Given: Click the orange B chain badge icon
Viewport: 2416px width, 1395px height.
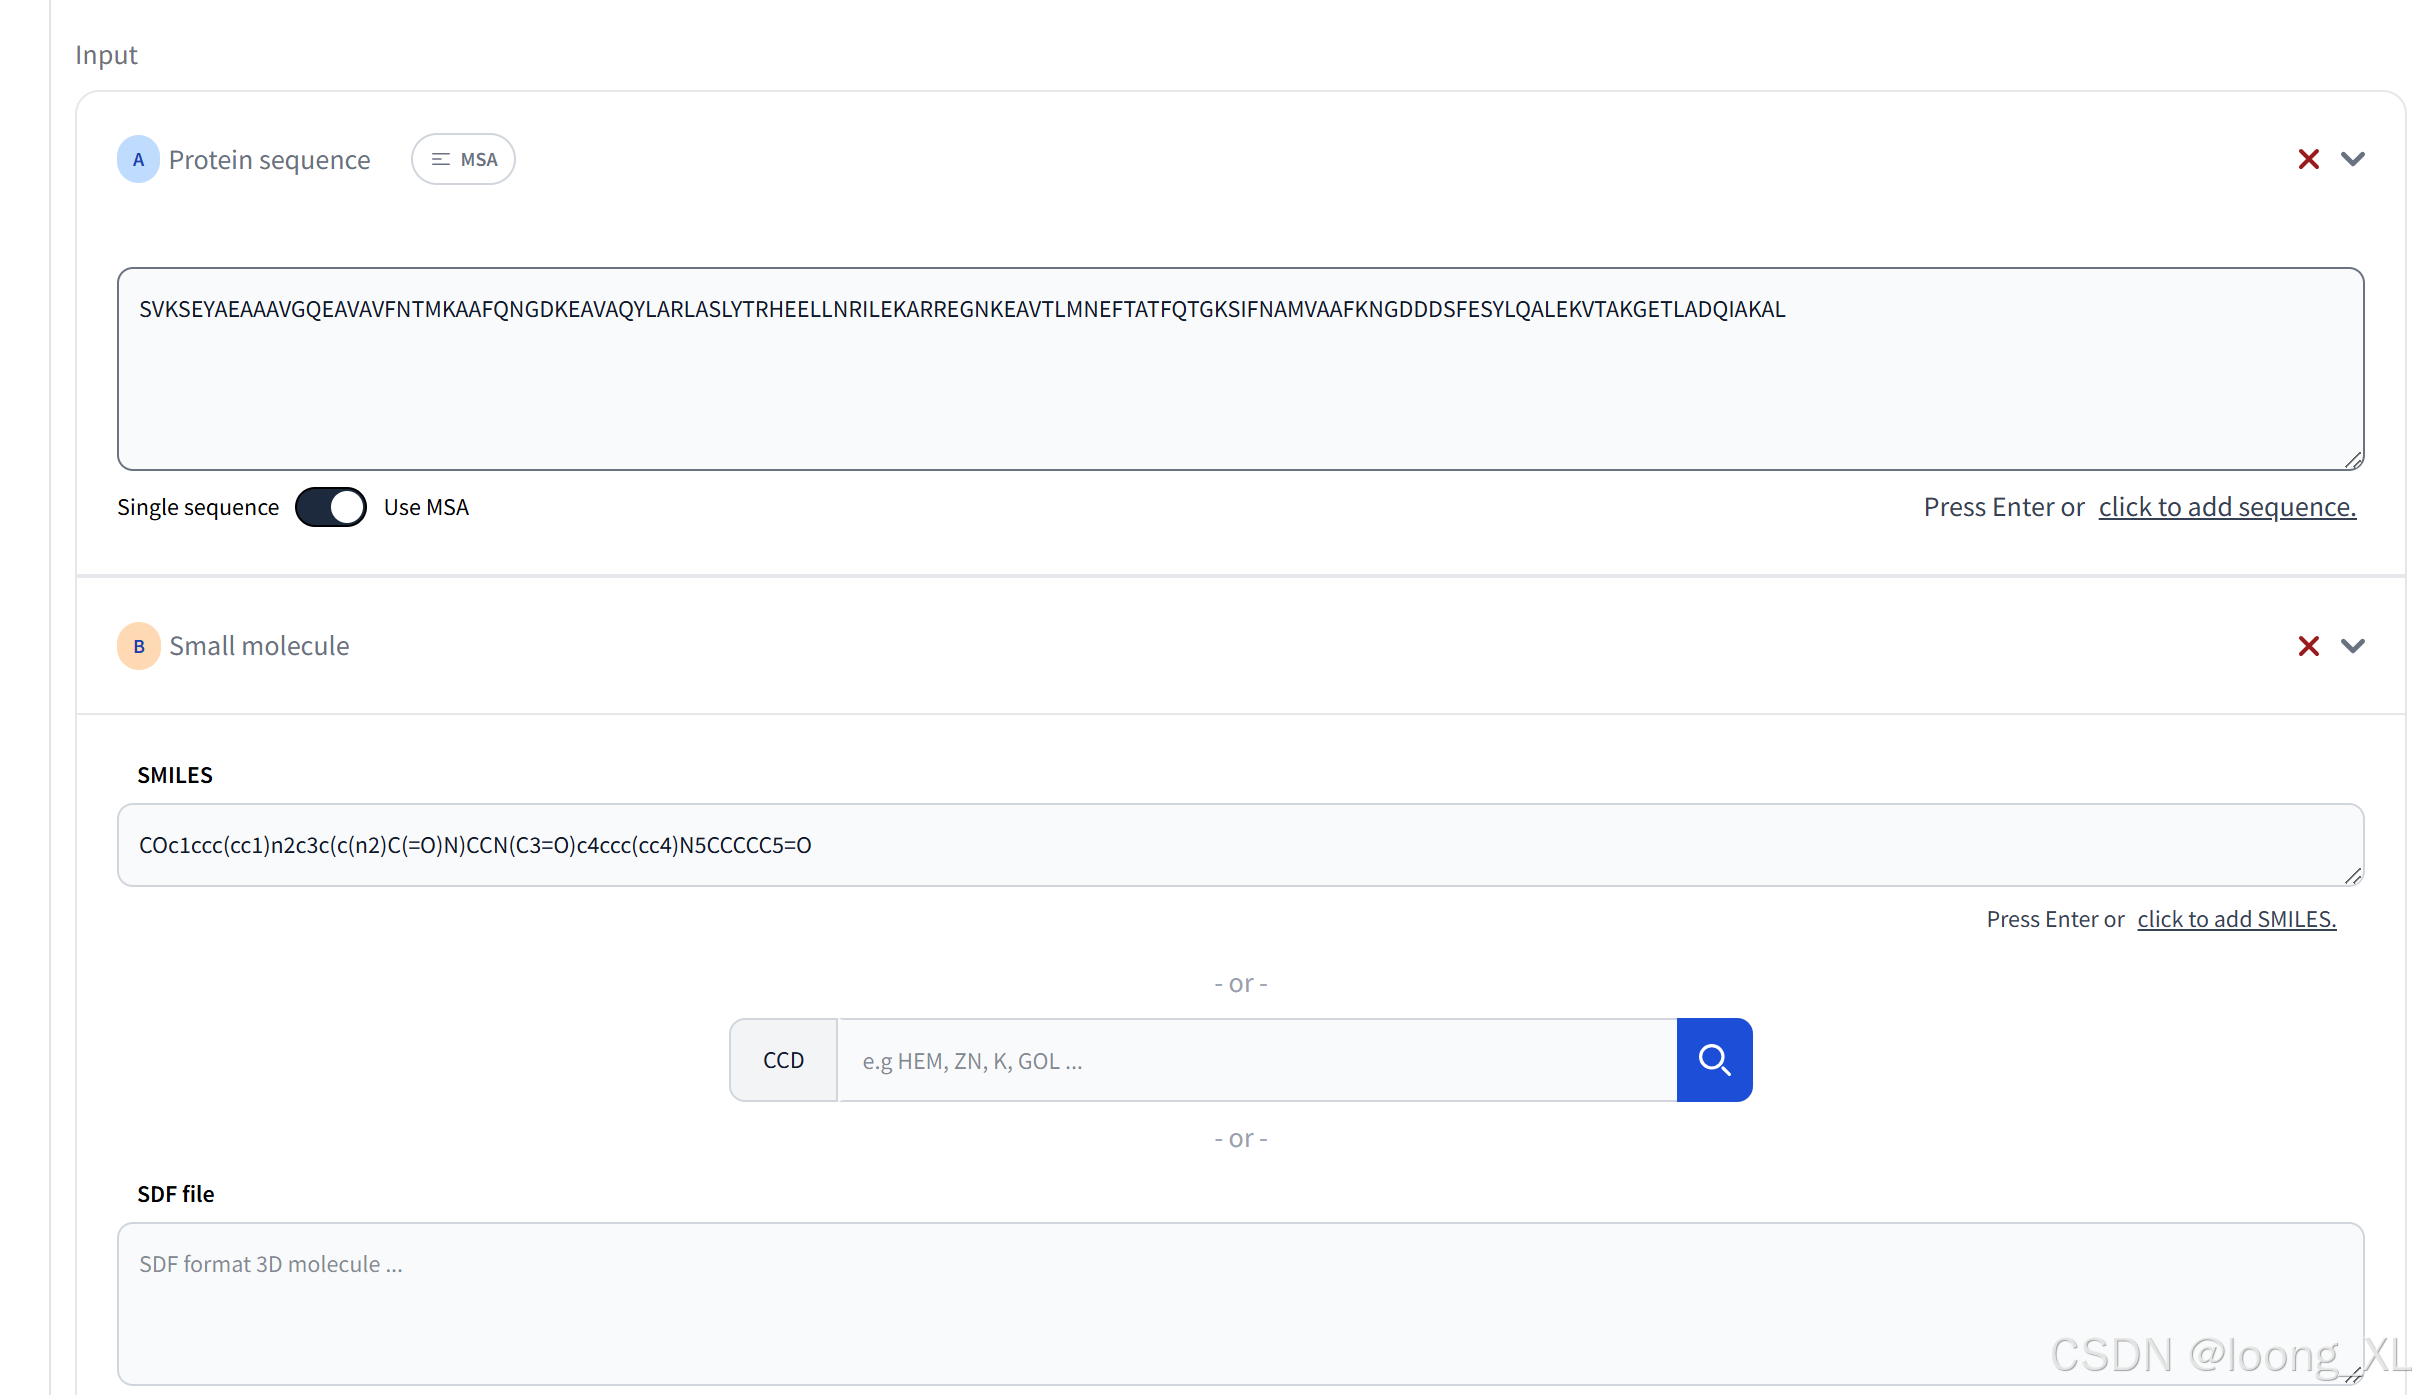Looking at the screenshot, I should (138, 646).
